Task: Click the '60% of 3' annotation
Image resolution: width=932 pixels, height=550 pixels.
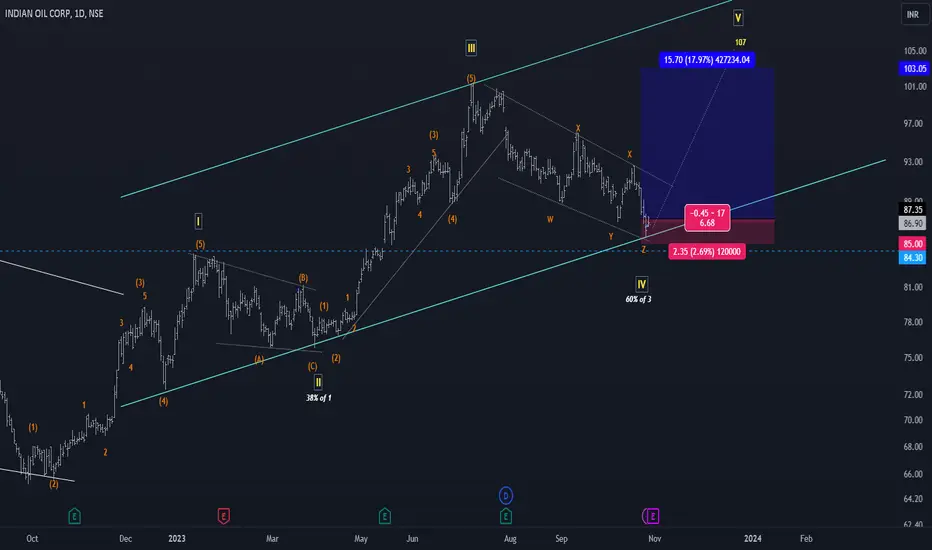Action: point(638,299)
